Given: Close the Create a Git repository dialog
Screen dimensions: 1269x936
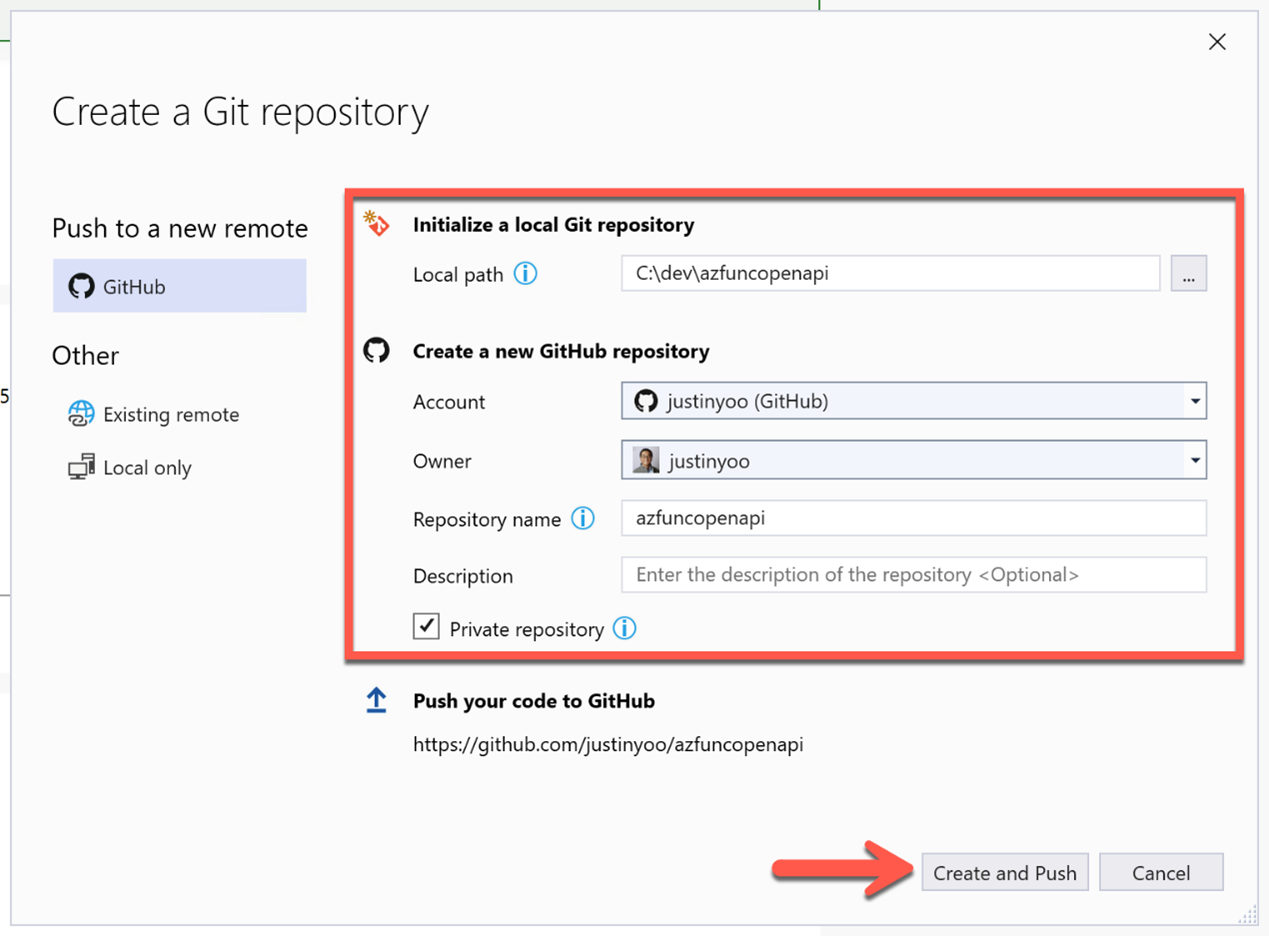Looking at the screenshot, I should pyautogui.click(x=1217, y=42).
